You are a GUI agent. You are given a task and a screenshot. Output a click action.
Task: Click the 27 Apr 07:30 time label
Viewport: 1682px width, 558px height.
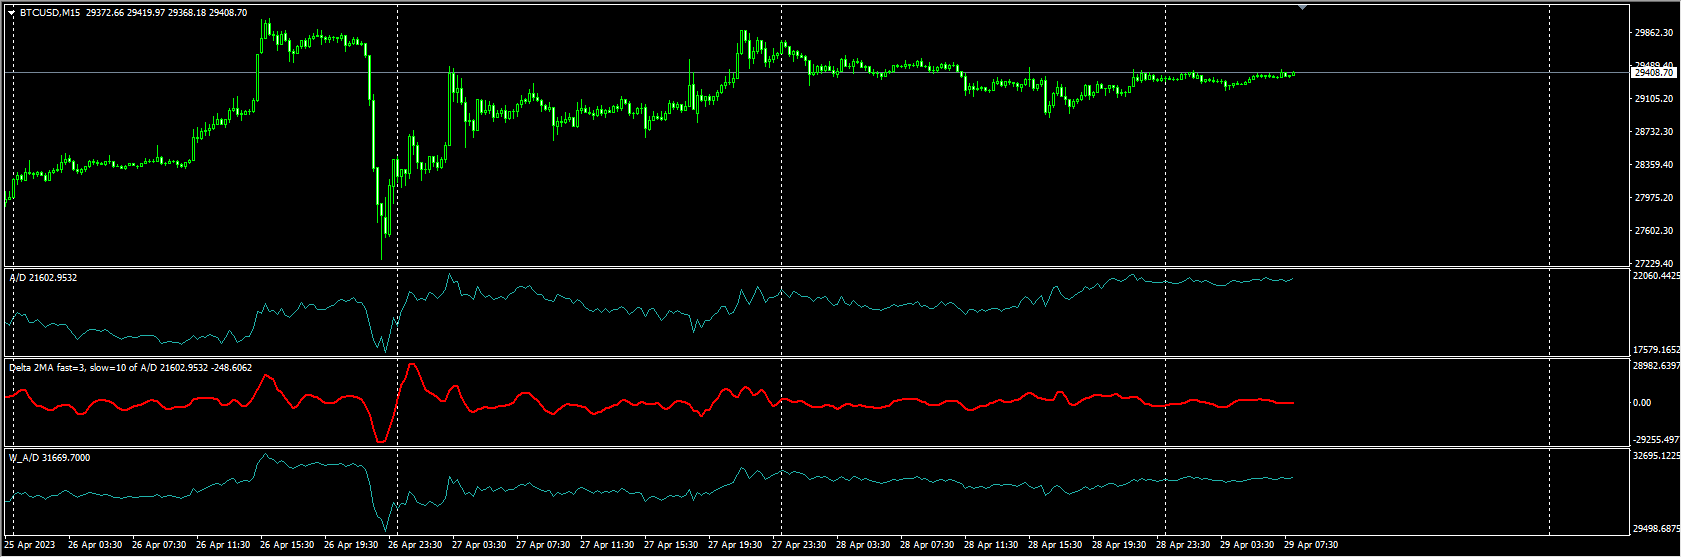click(543, 546)
